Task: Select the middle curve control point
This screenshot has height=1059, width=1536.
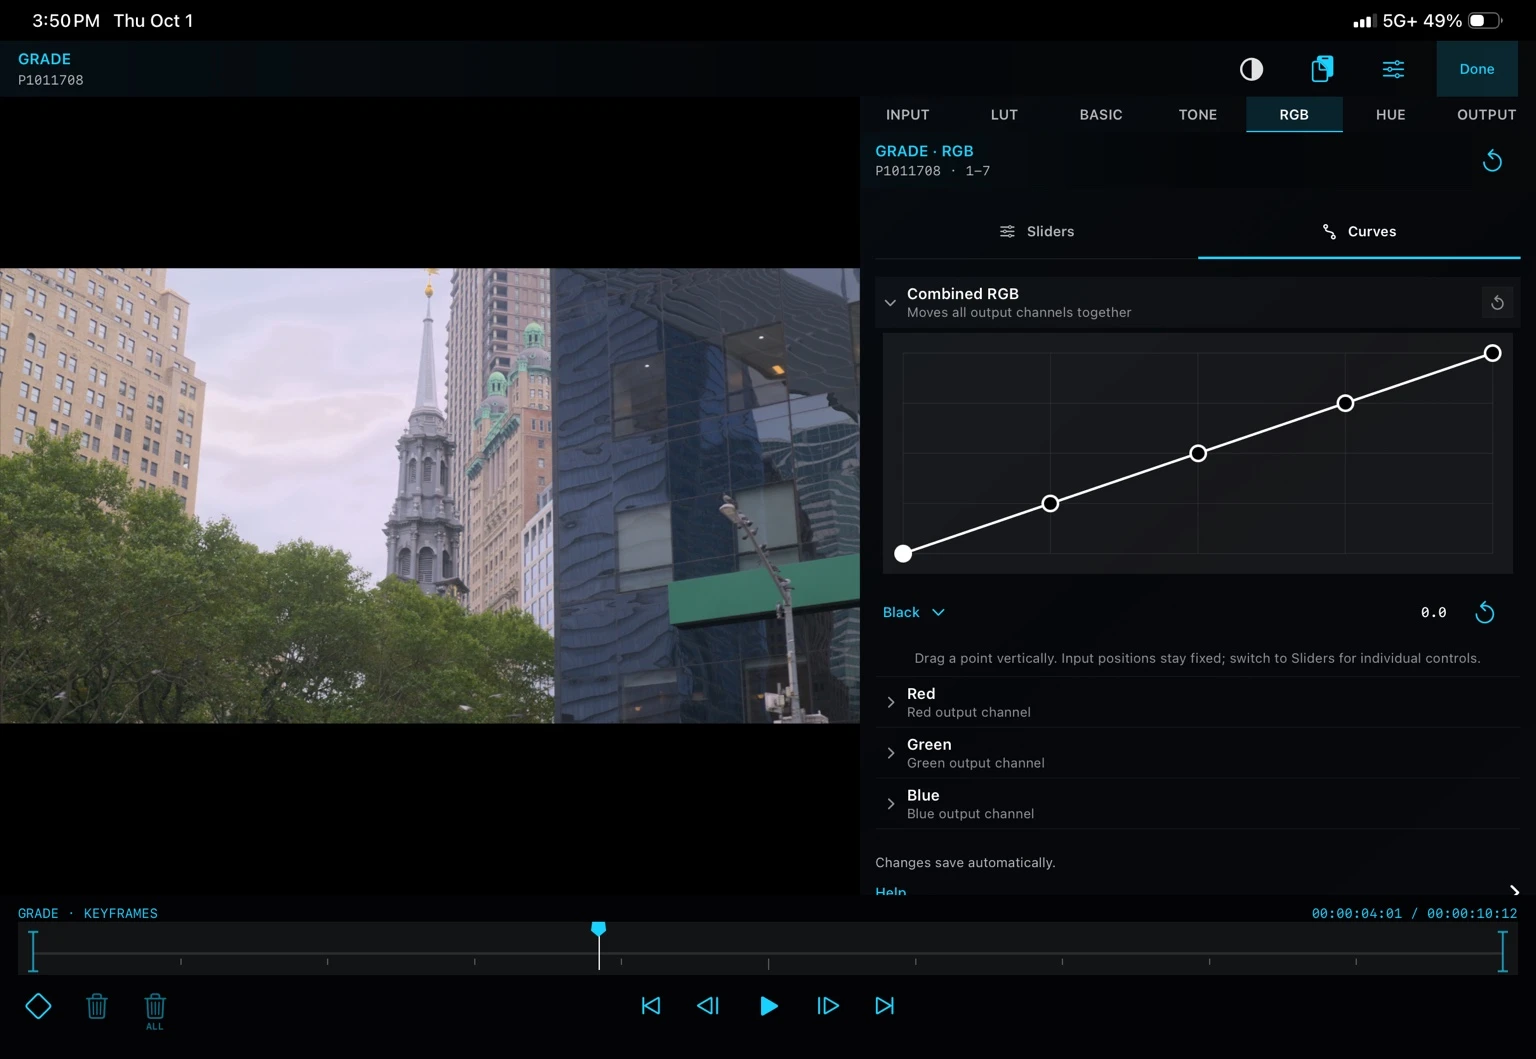Action: tap(1198, 453)
